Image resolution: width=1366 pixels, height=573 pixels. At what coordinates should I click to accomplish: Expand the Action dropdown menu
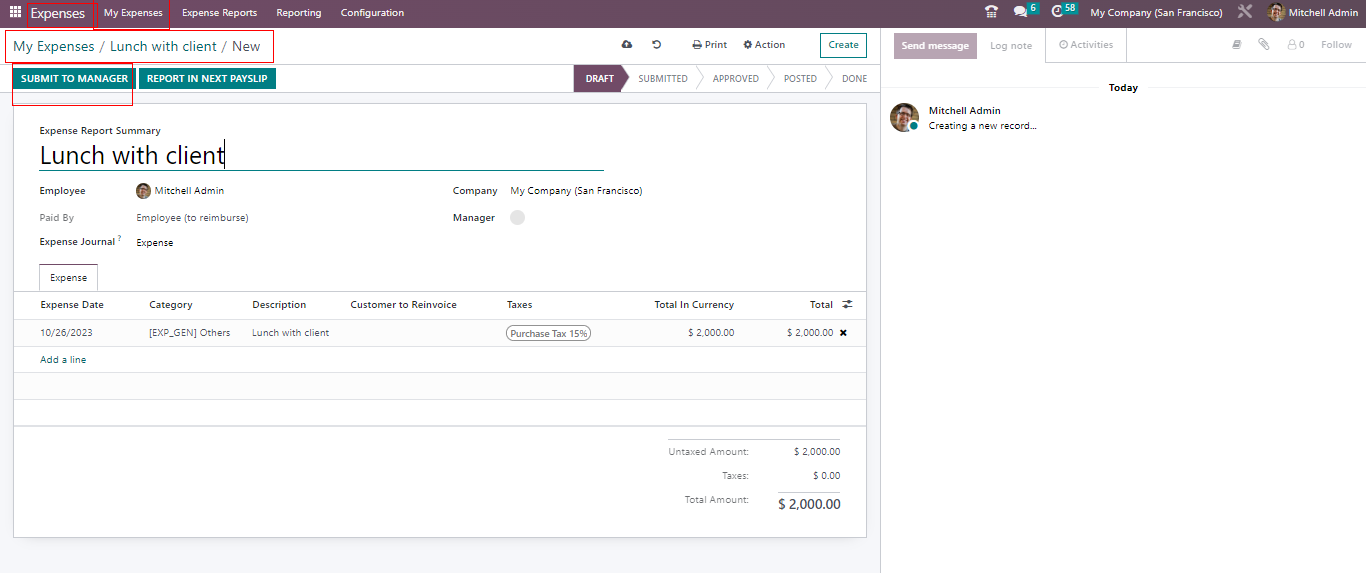764,45
